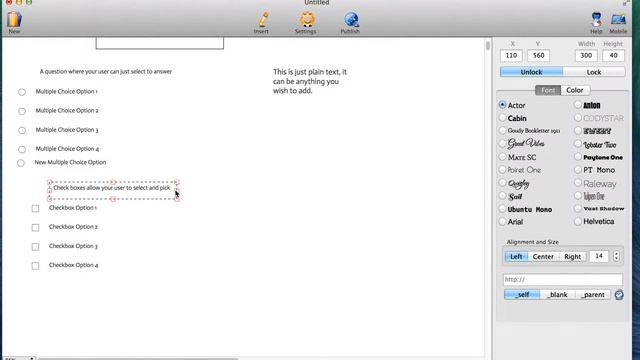The width and height of the screenshot is (640, 360).
Task: Click the New document icon
Action: click(14, 20)
